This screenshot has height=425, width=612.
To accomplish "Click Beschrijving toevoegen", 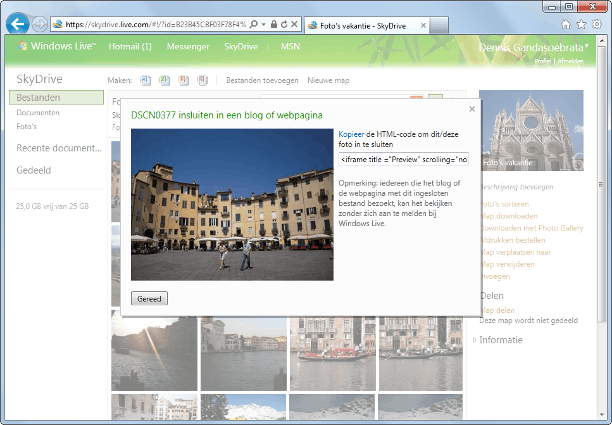I will (x=516, y=187).
